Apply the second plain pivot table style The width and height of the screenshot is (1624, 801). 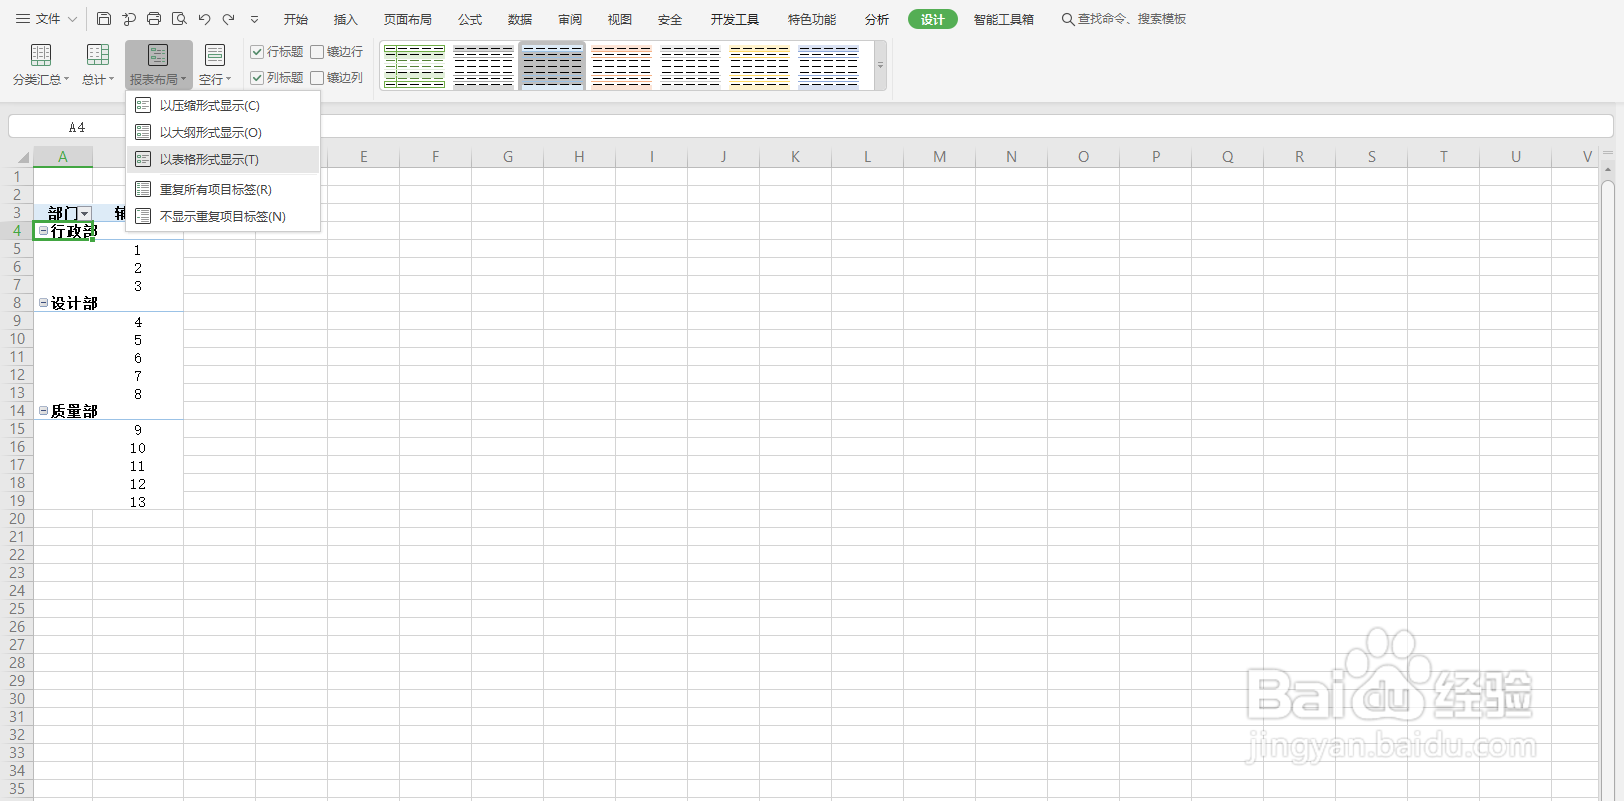pos(483,66)
